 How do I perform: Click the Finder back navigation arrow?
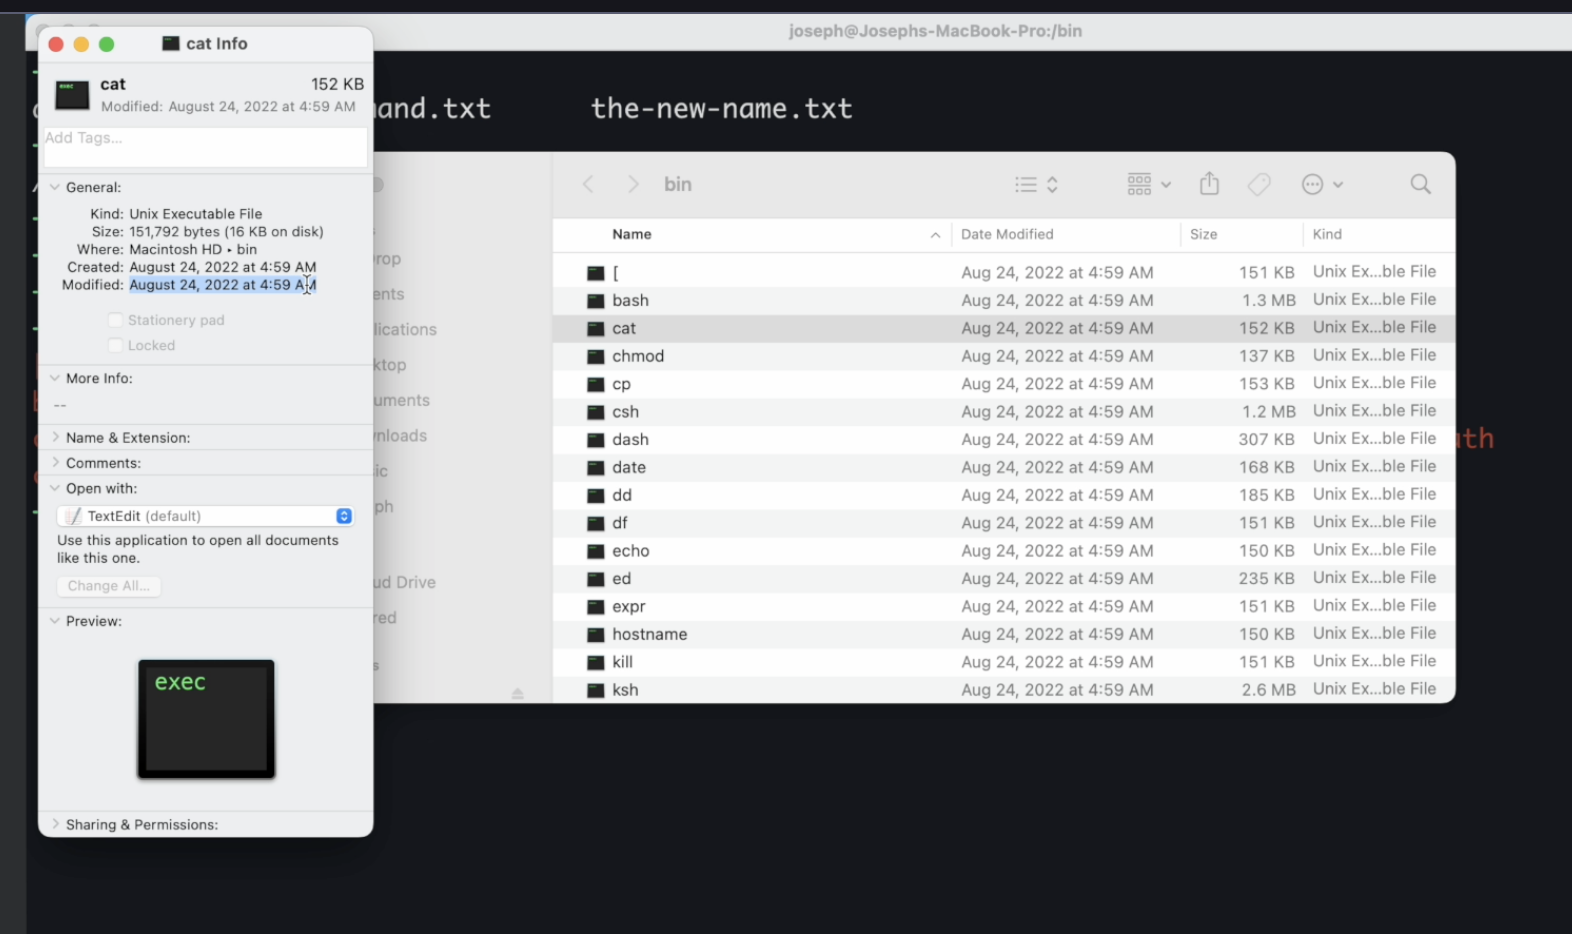tap(588, 184)
